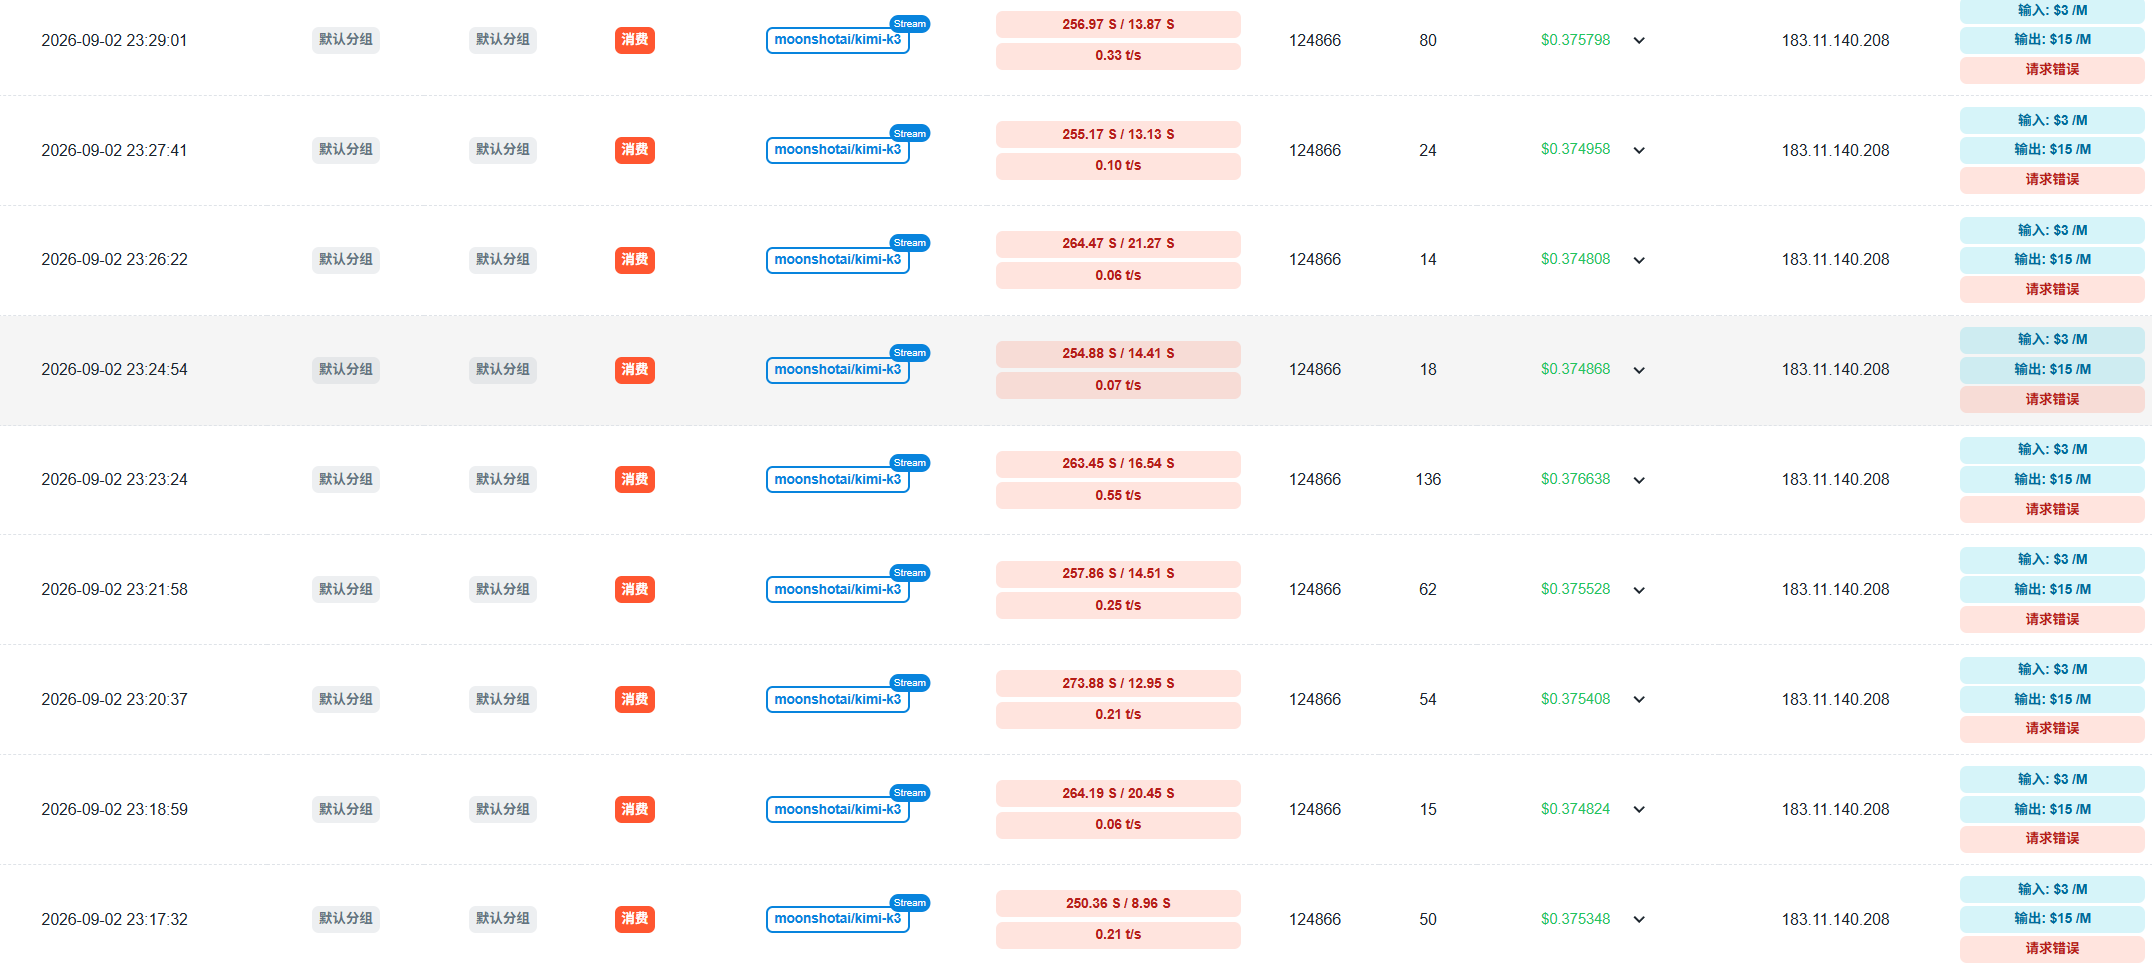Image resolution: width=2152 pixels, height=967 pixels.
Task: Click 请求错误 tag on 23:18:59 row
Action: pyautogui.click(x=2052, y=838)
